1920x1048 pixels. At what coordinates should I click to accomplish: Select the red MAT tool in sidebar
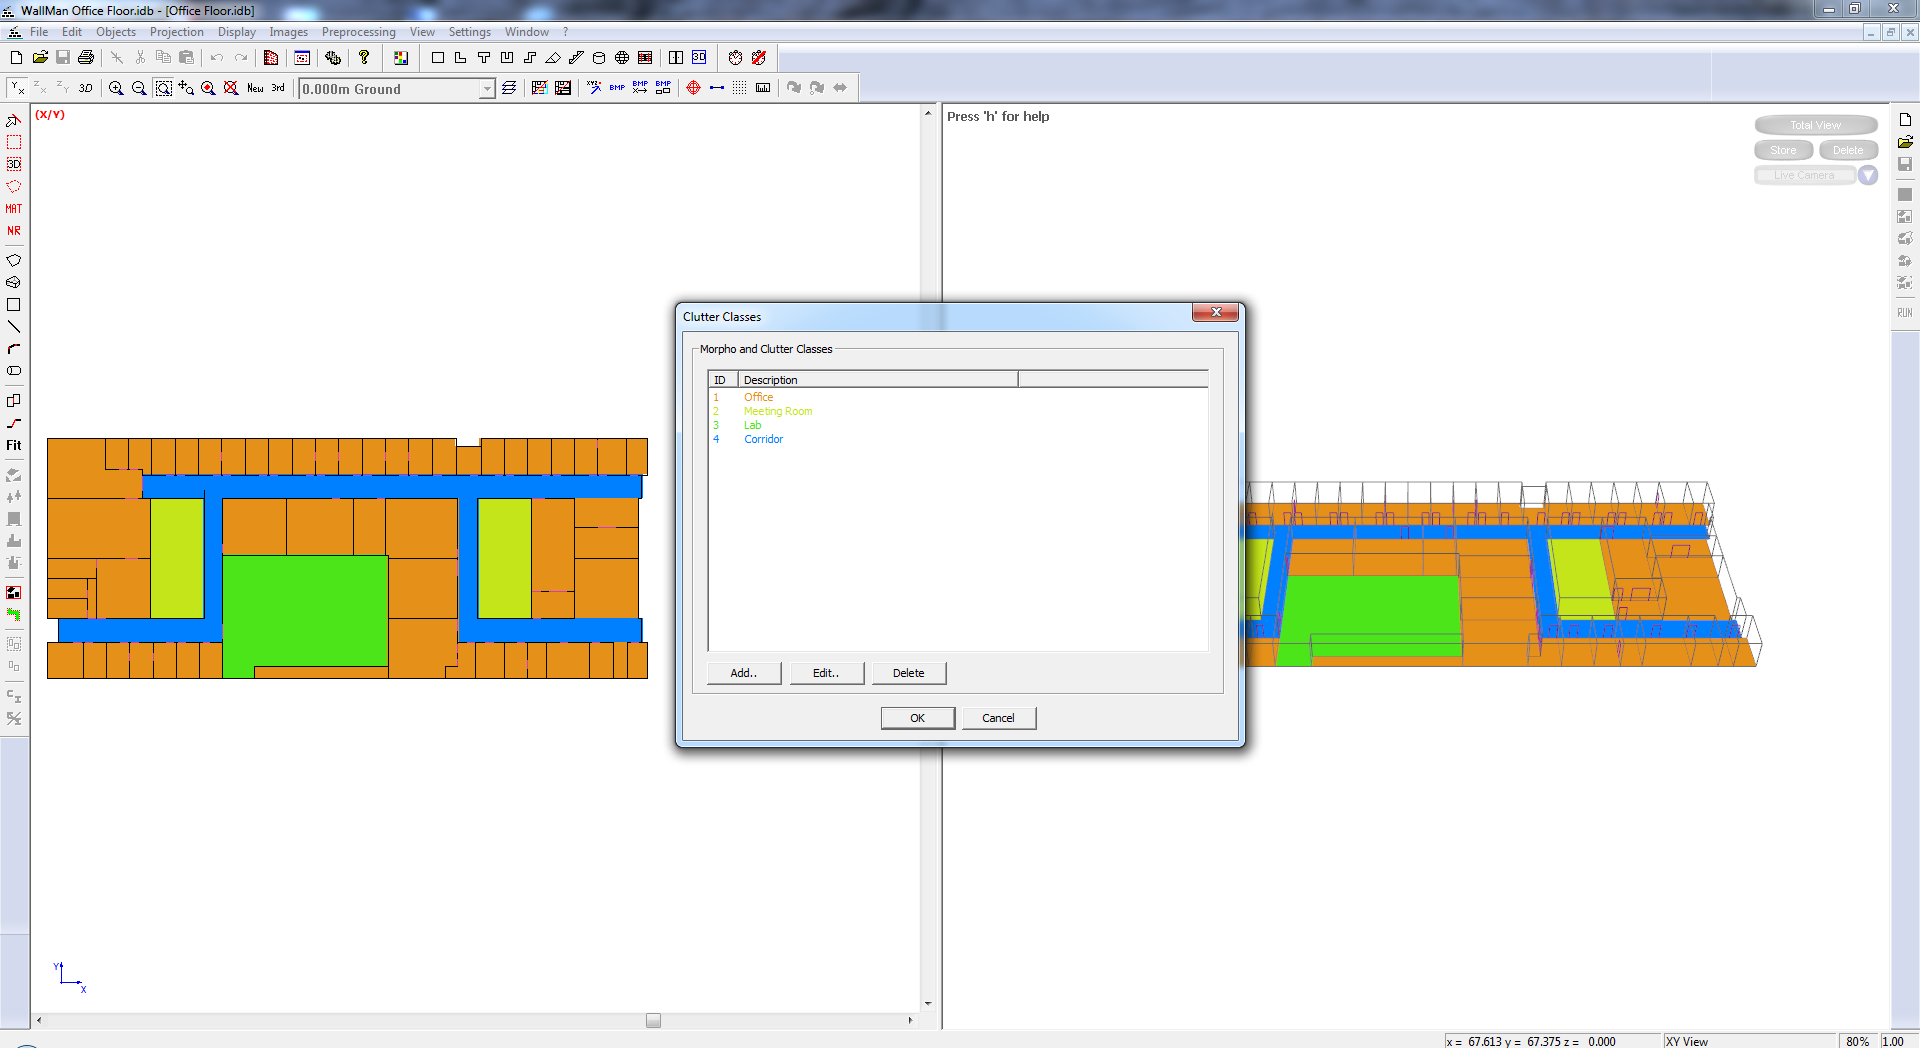coord(14,209)
